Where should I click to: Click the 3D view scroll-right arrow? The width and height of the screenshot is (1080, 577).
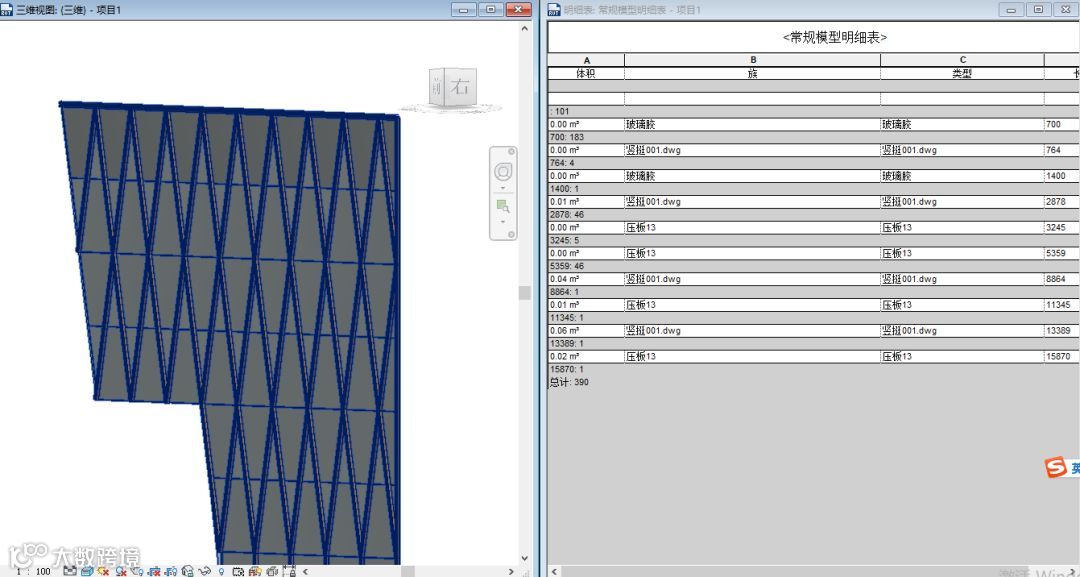tap(511, 571)
